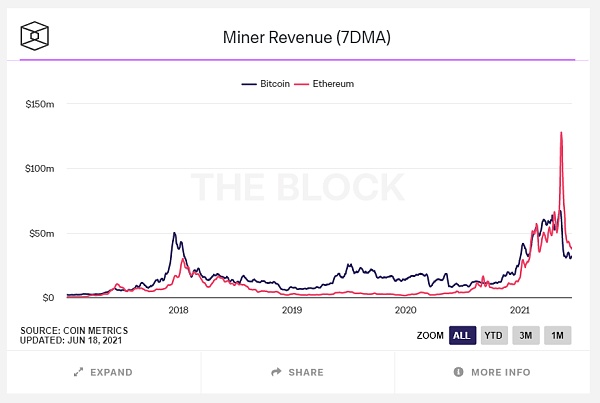Click the Miner Revenue (7DMA) title

[x=299, y=37]
